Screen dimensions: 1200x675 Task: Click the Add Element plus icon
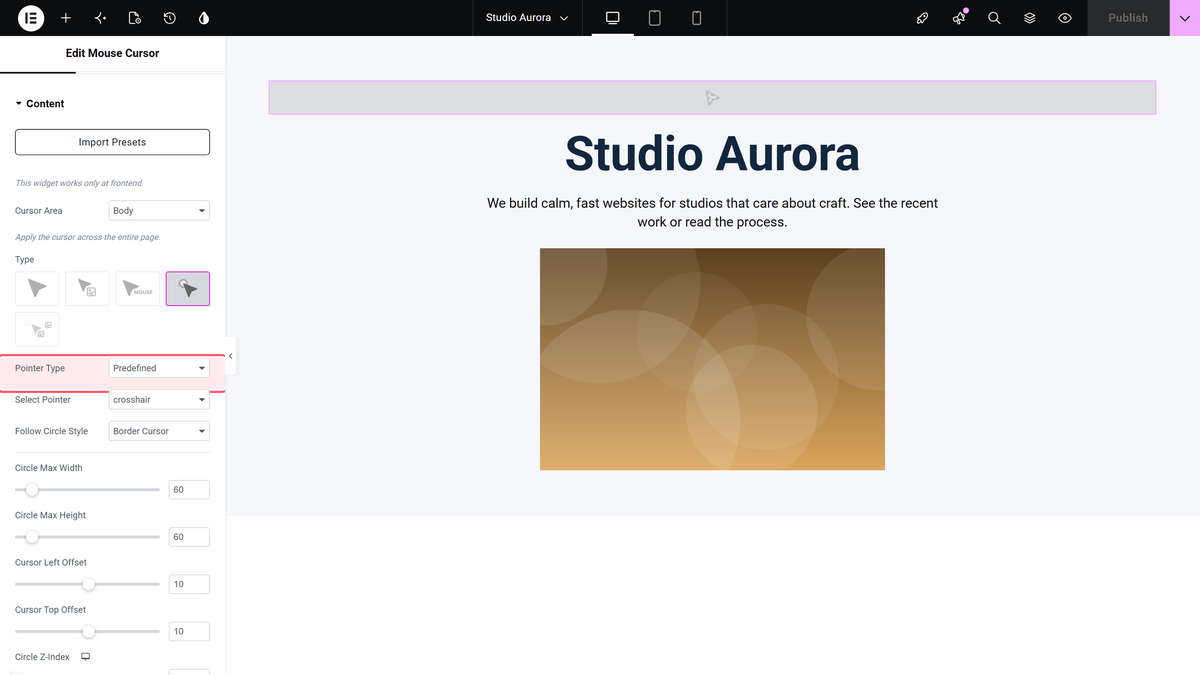[x=66, y=18]
